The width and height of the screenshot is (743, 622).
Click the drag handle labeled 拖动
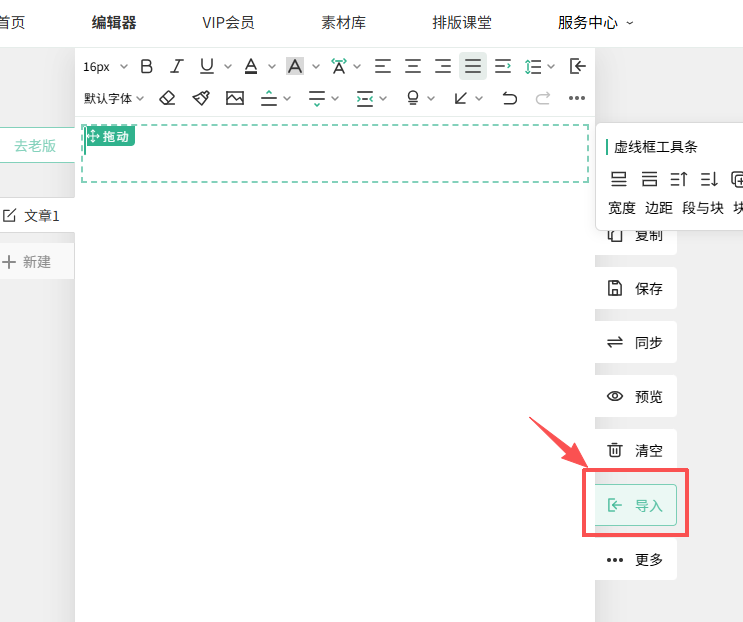click(x=109, y=136)
